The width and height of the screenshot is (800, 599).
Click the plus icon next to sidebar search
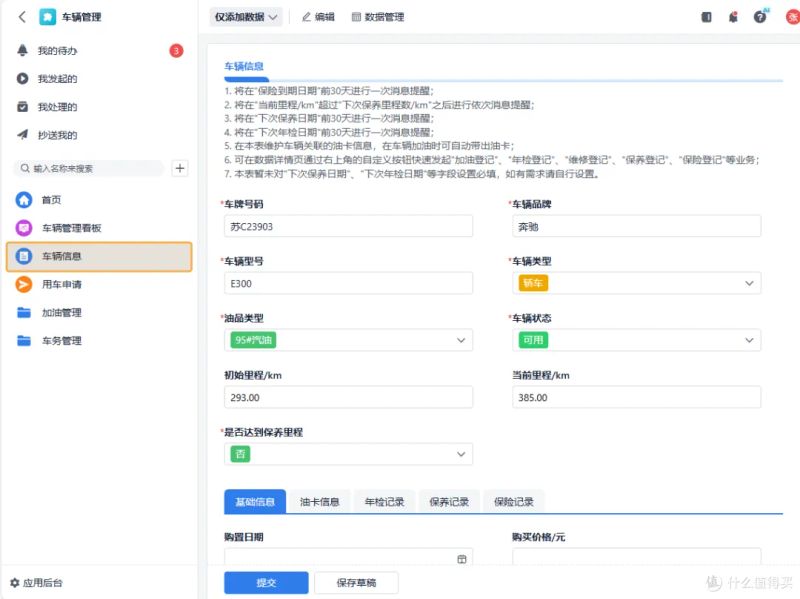pyautogui.click(x=180, y=168)
